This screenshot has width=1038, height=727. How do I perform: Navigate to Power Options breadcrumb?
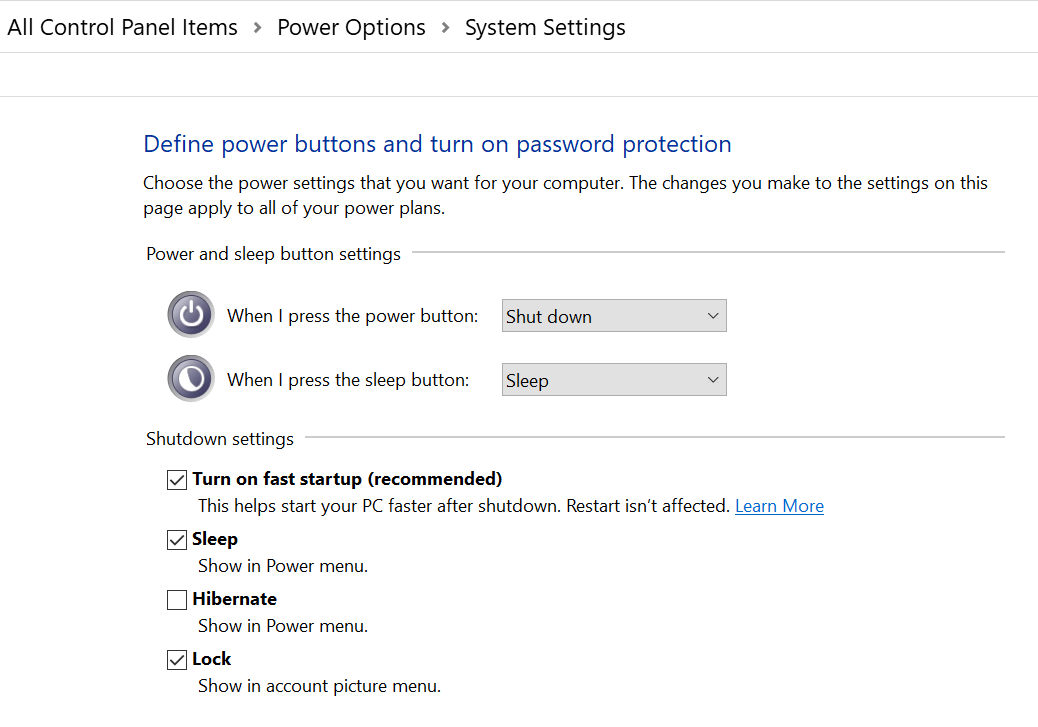pos(351,28)
